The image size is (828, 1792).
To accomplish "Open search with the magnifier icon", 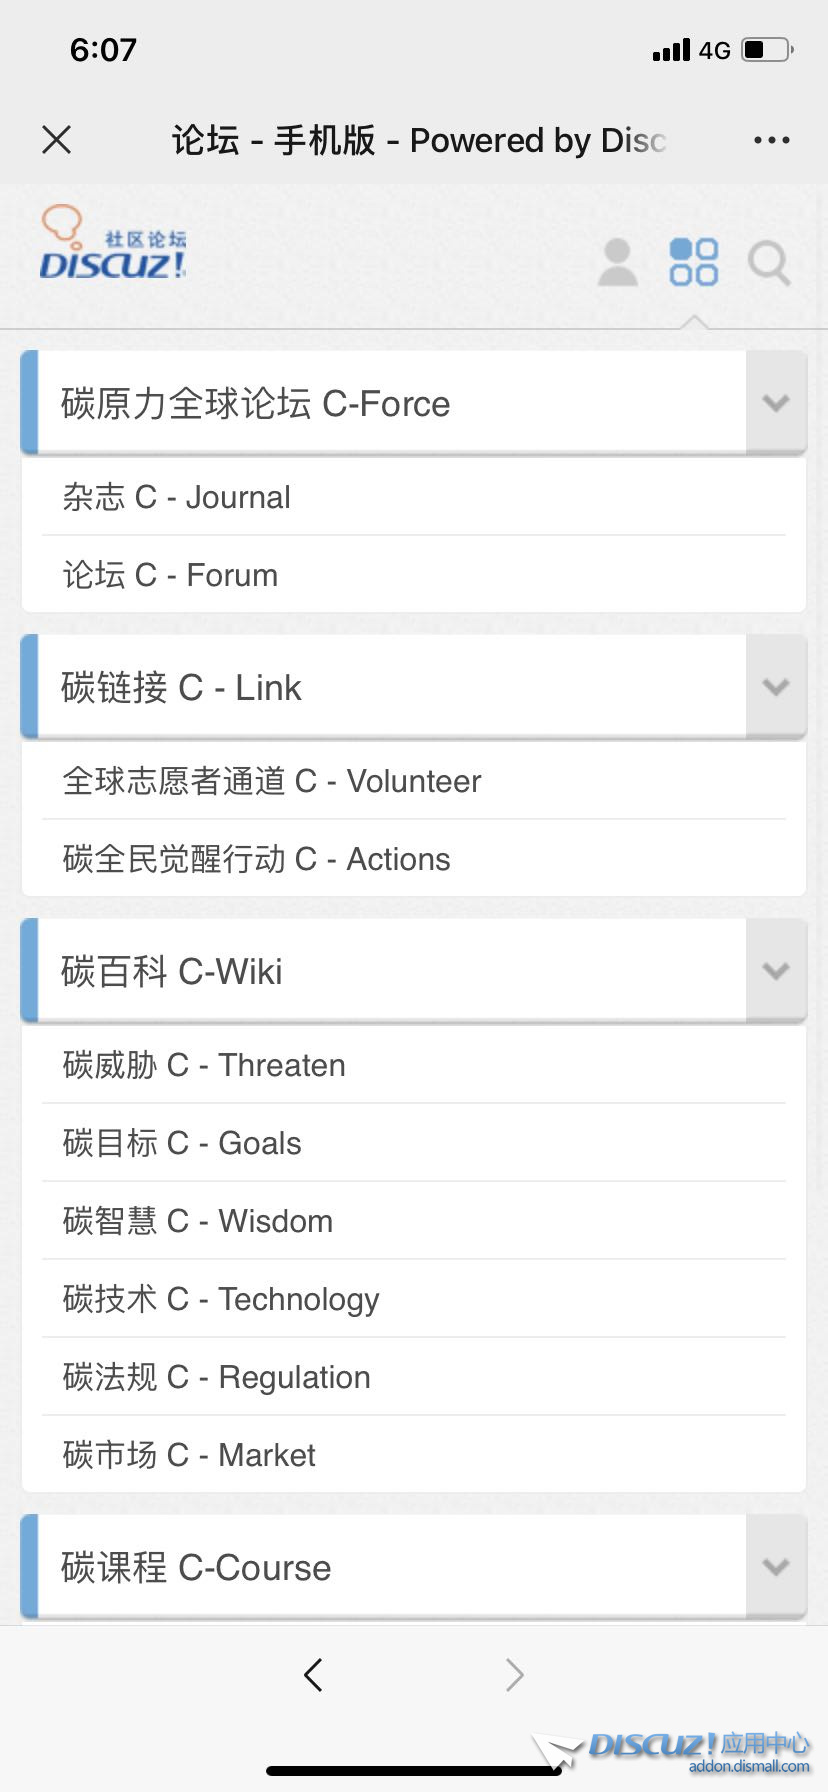I will tap(769, 263).
